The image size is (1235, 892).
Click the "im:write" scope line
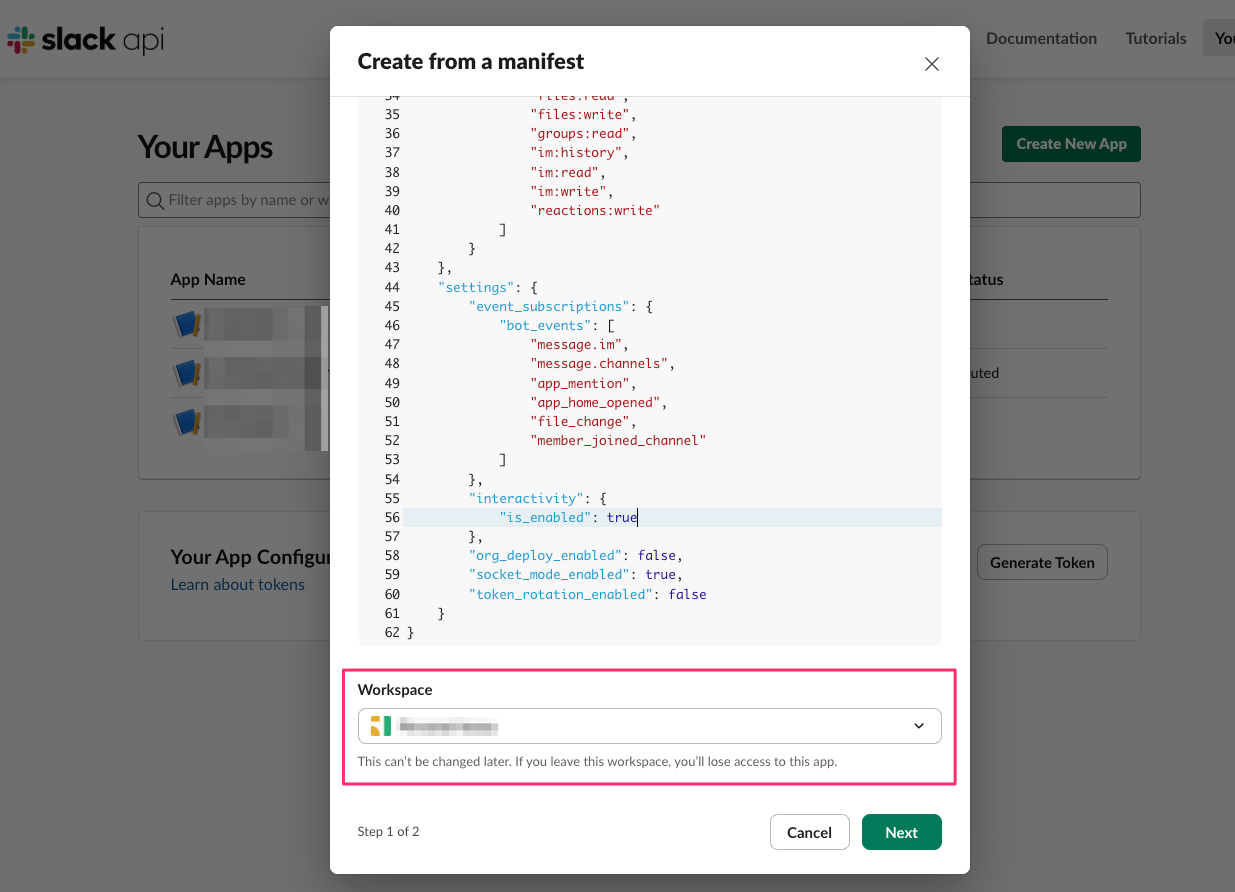coord(572,191)
